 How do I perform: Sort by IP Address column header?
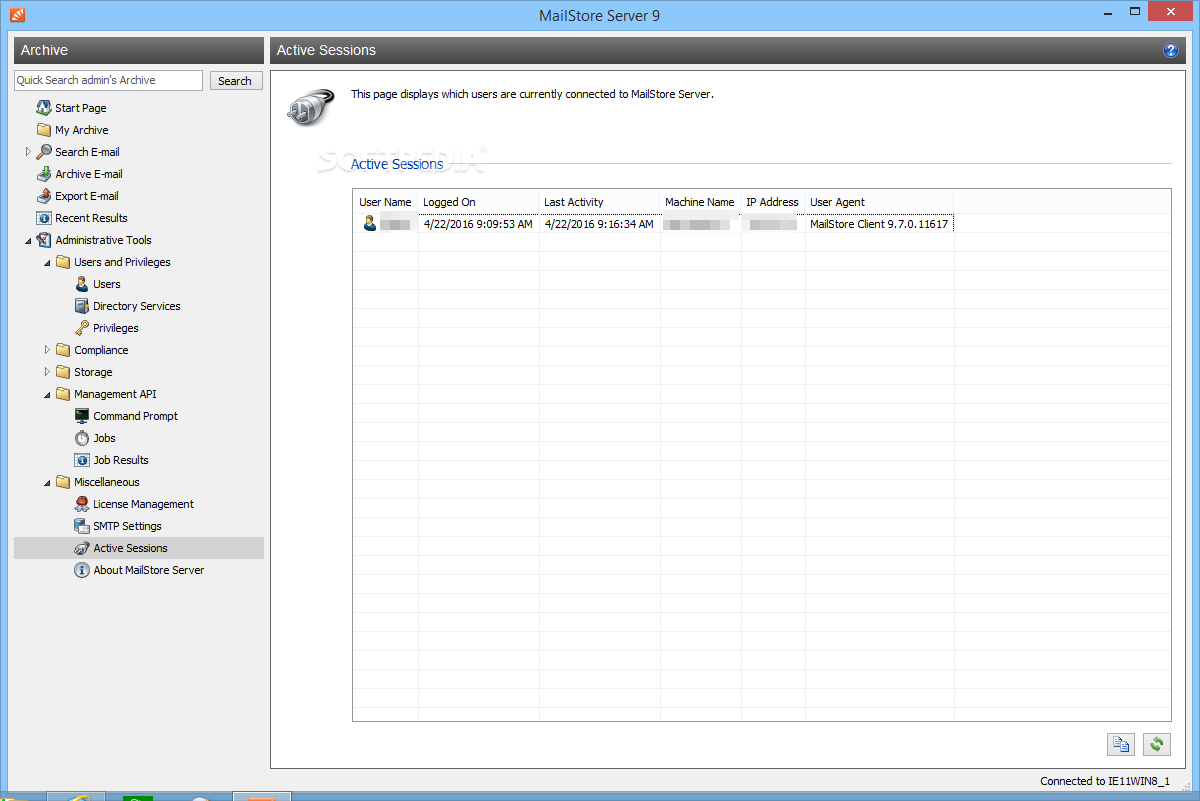point(773,202)
